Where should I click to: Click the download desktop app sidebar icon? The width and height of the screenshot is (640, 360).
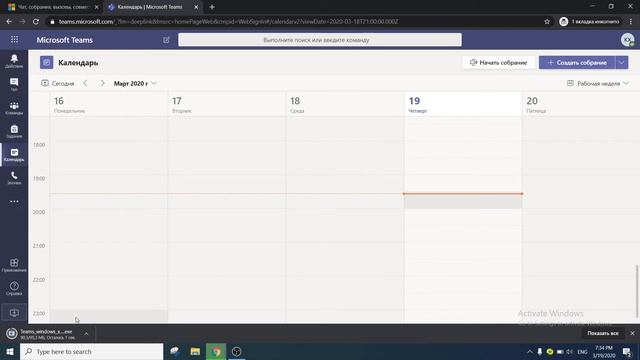[x=14, y=313]
